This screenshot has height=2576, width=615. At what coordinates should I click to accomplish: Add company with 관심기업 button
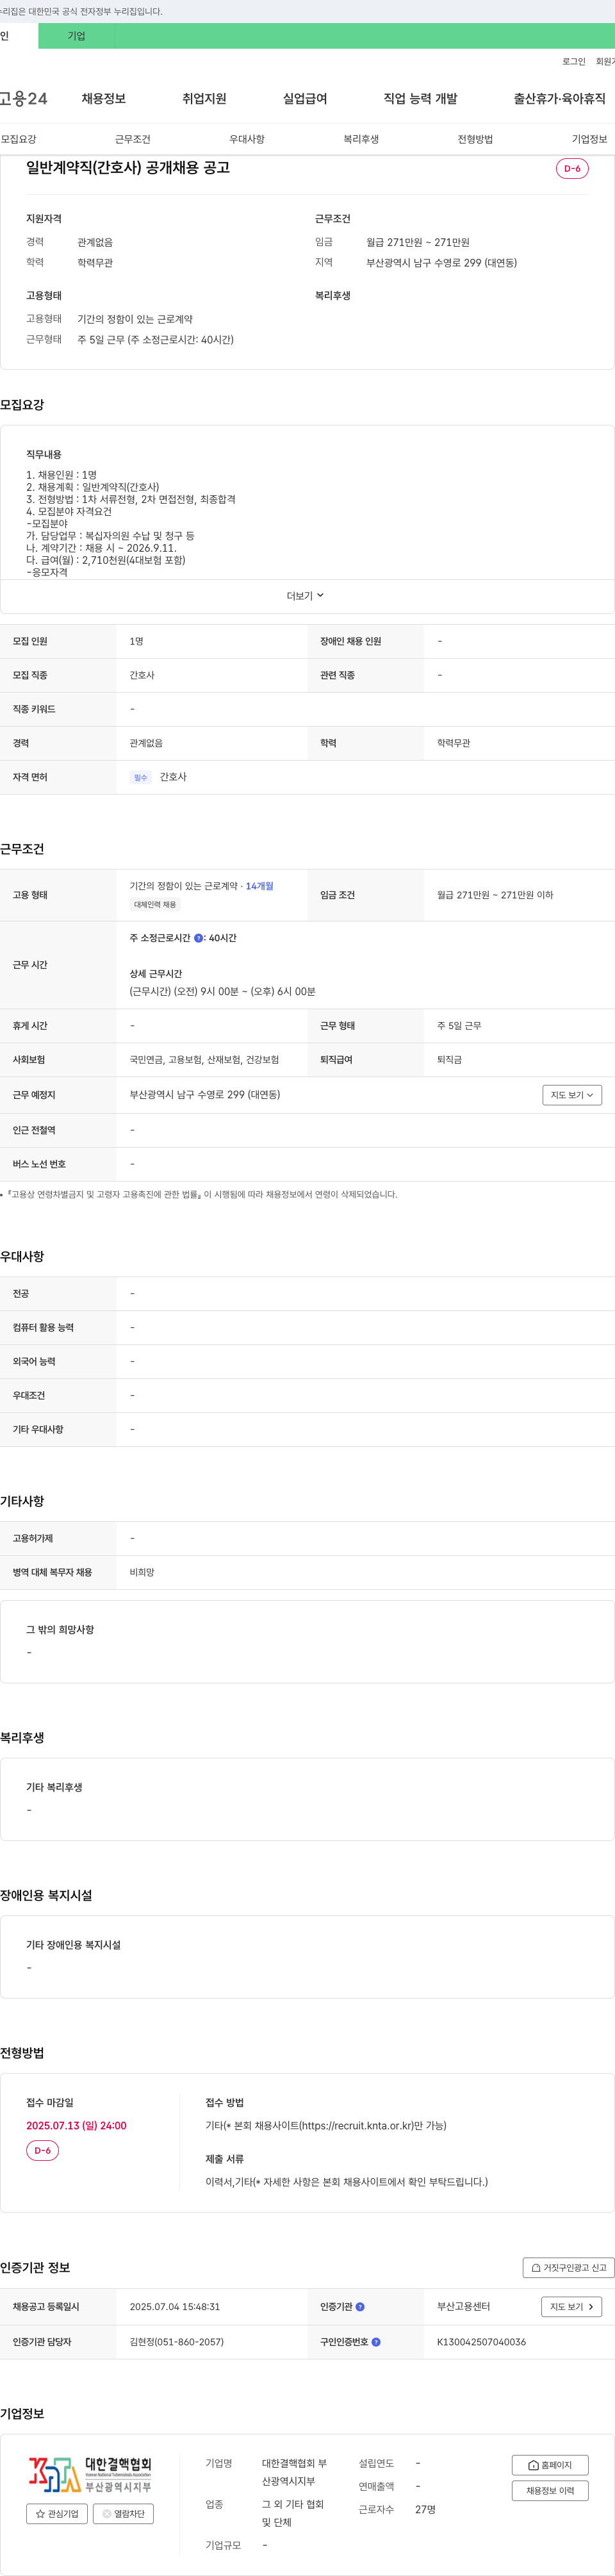57,2514
